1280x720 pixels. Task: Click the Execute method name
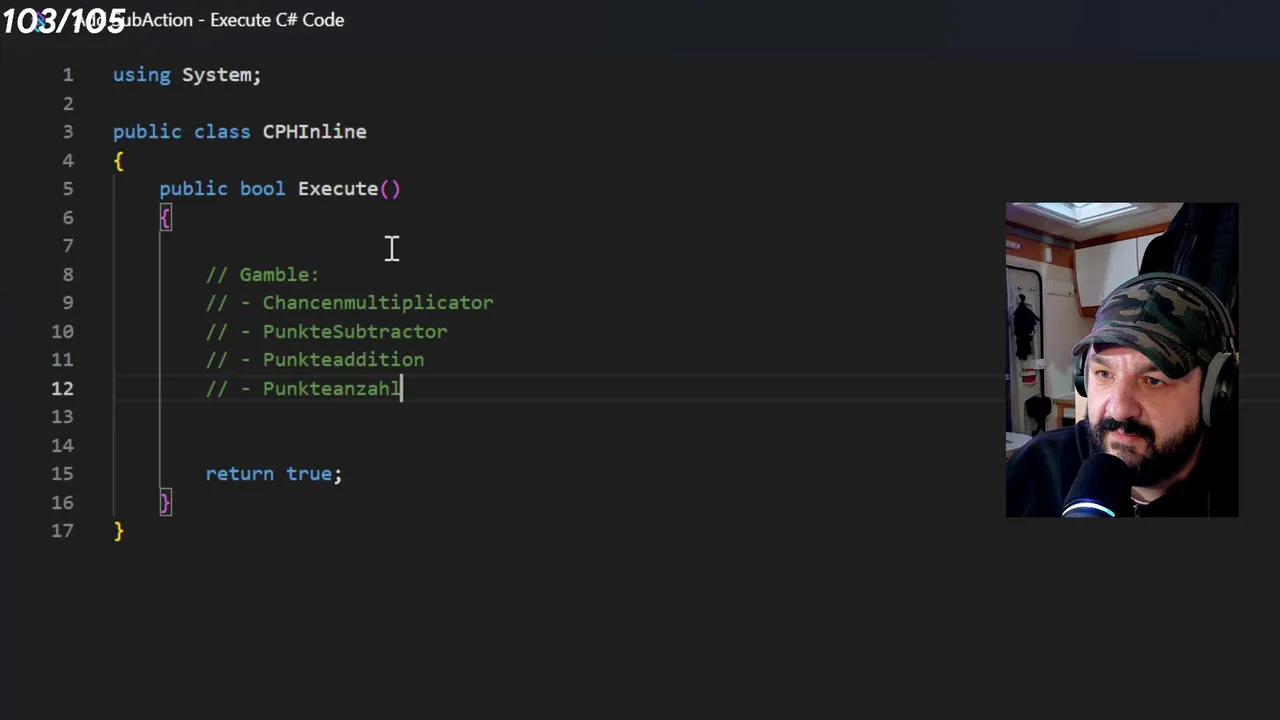coord(338,189)
